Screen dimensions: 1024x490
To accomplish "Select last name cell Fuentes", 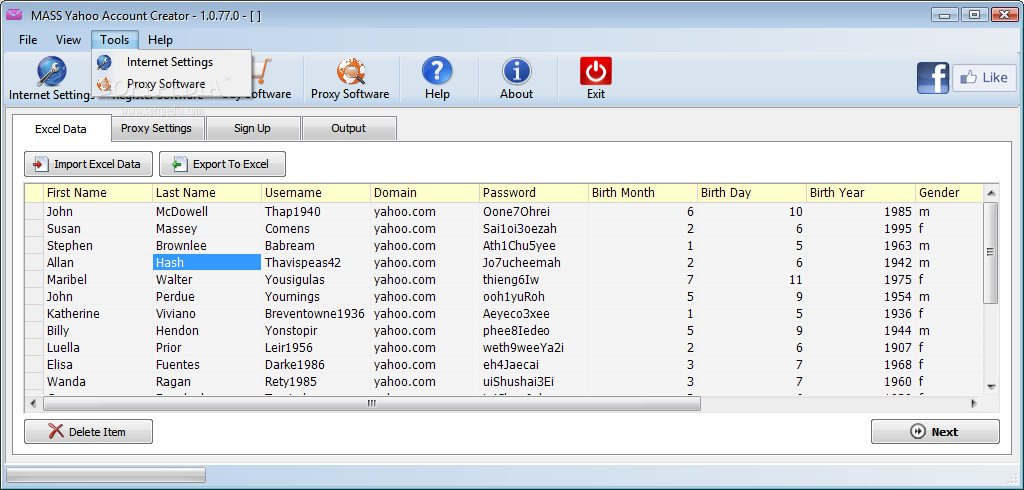I will [x=207, y=365].
